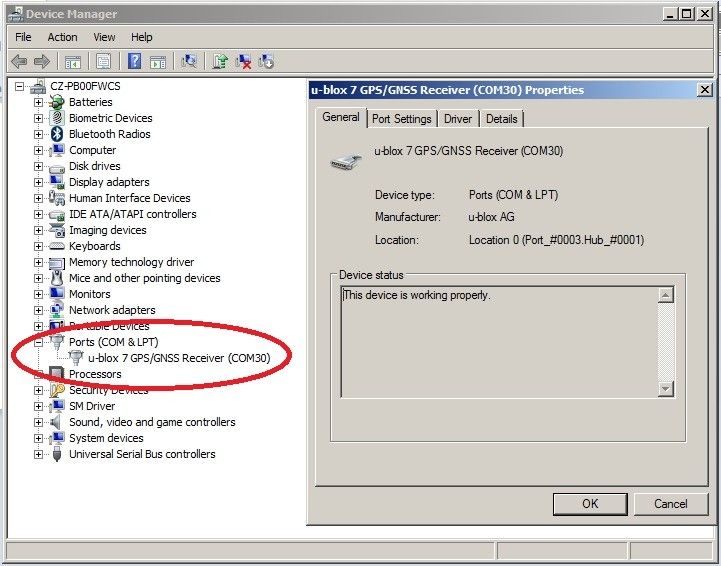Select the Batteries category icon
The image size is (721, 566).
57,102
